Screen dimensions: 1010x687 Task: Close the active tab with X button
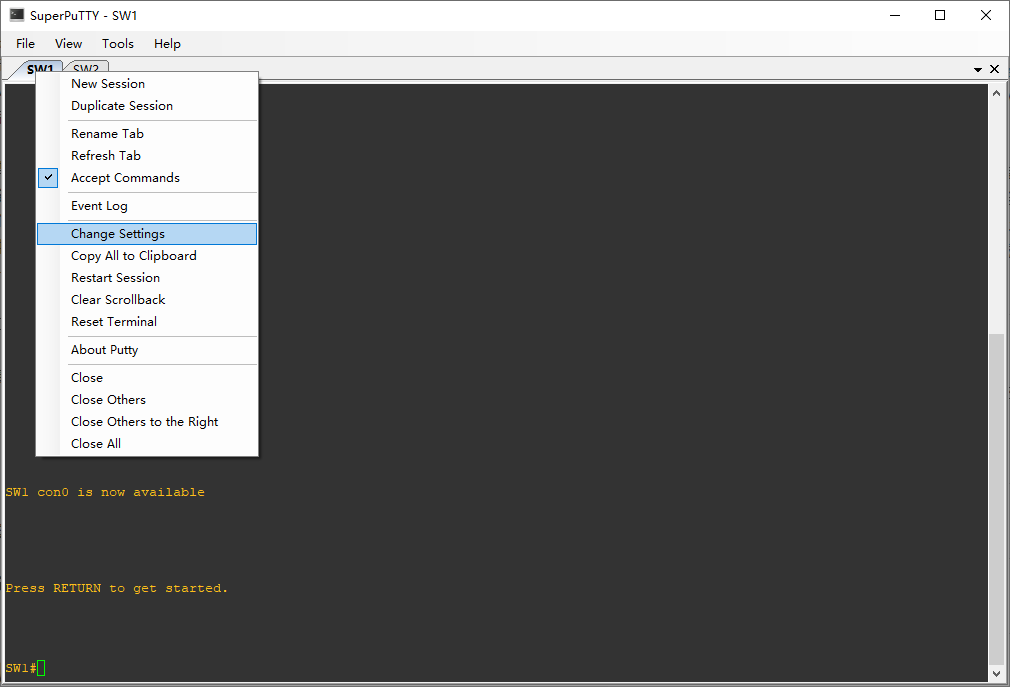point(995,69)
